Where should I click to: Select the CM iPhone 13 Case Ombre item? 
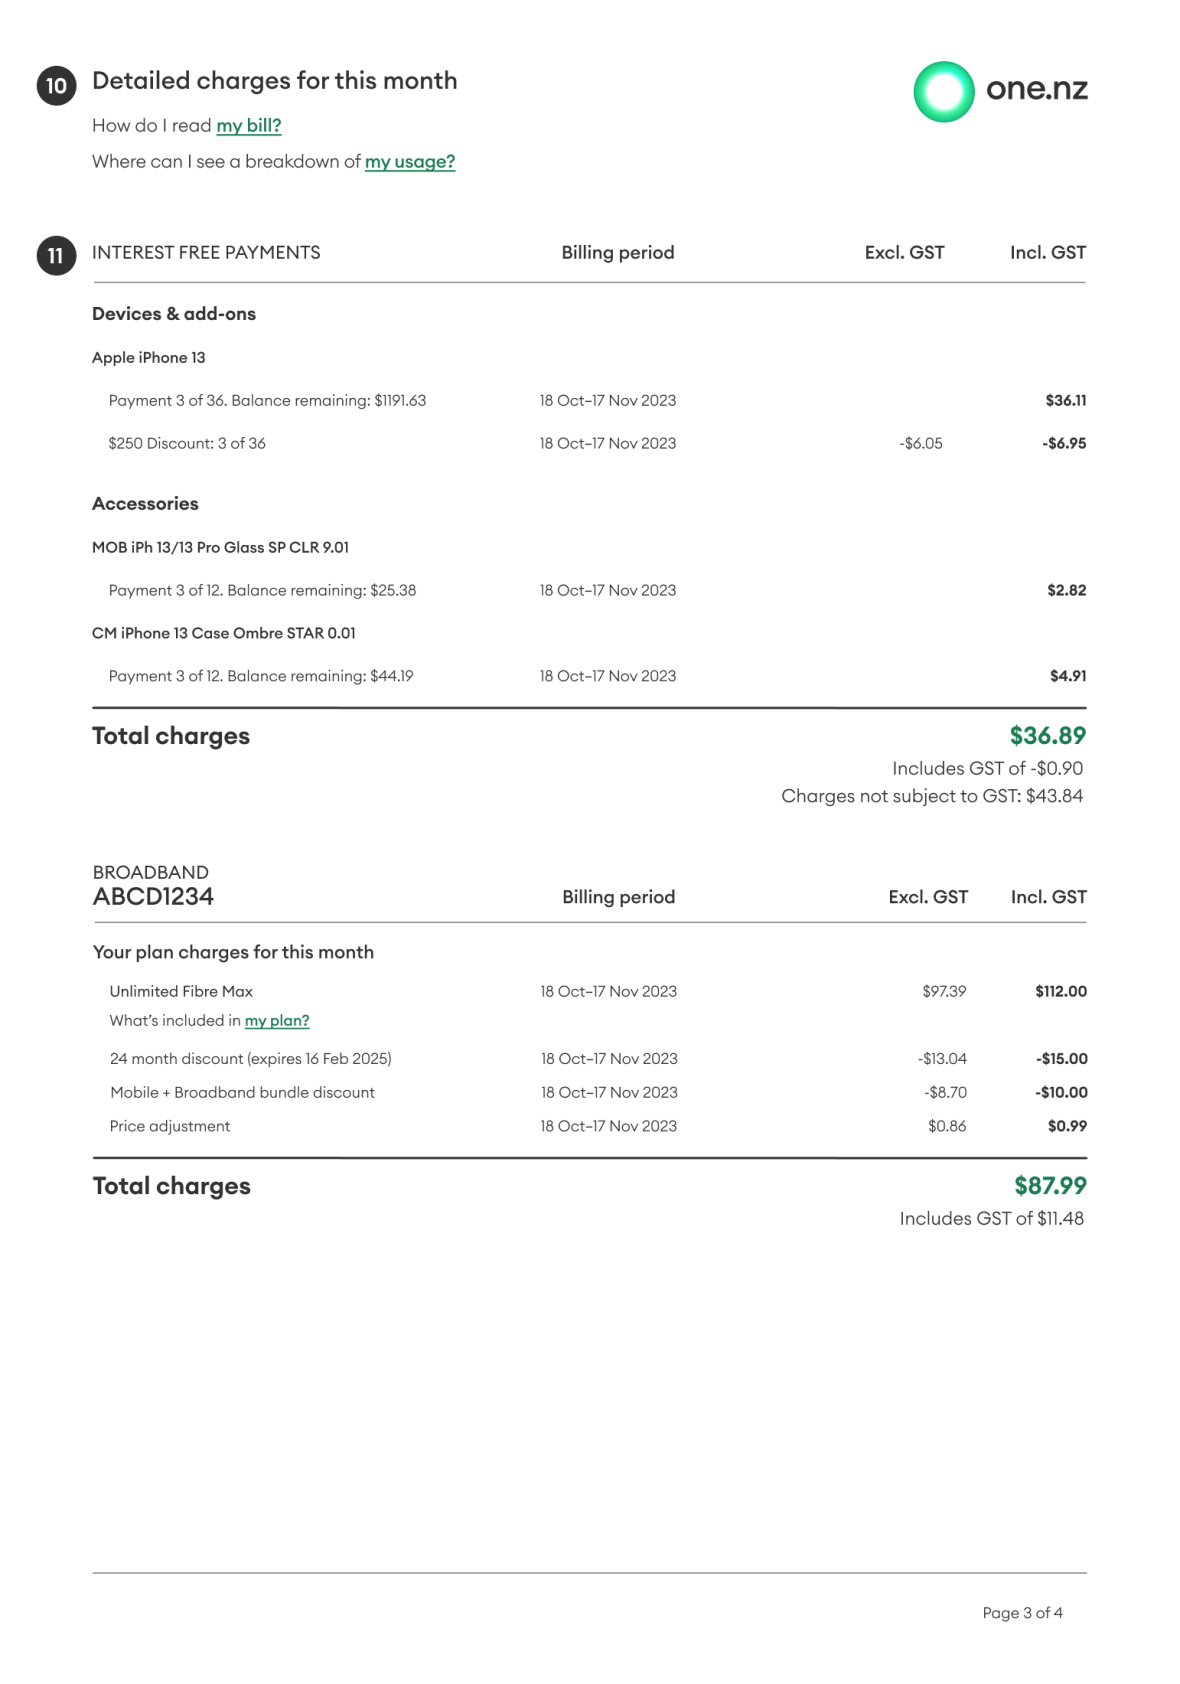[x=224, y=634]
